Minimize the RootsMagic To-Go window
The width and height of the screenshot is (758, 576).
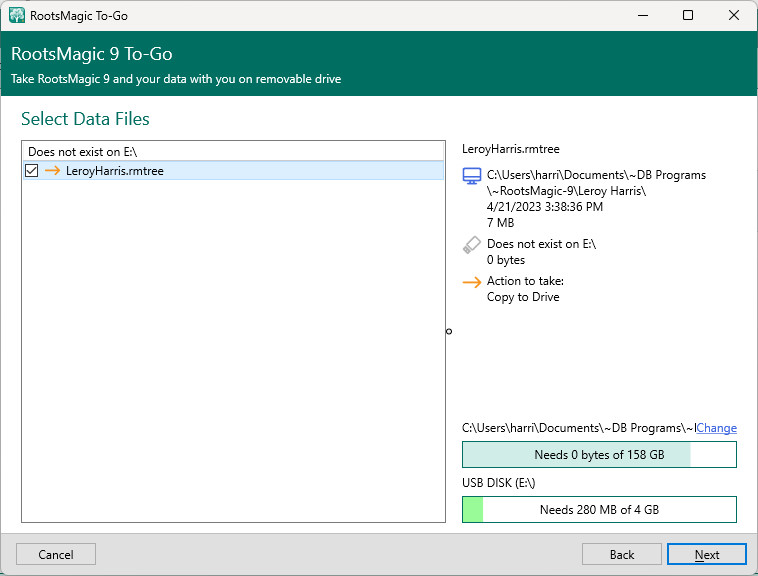coord(642,16)
